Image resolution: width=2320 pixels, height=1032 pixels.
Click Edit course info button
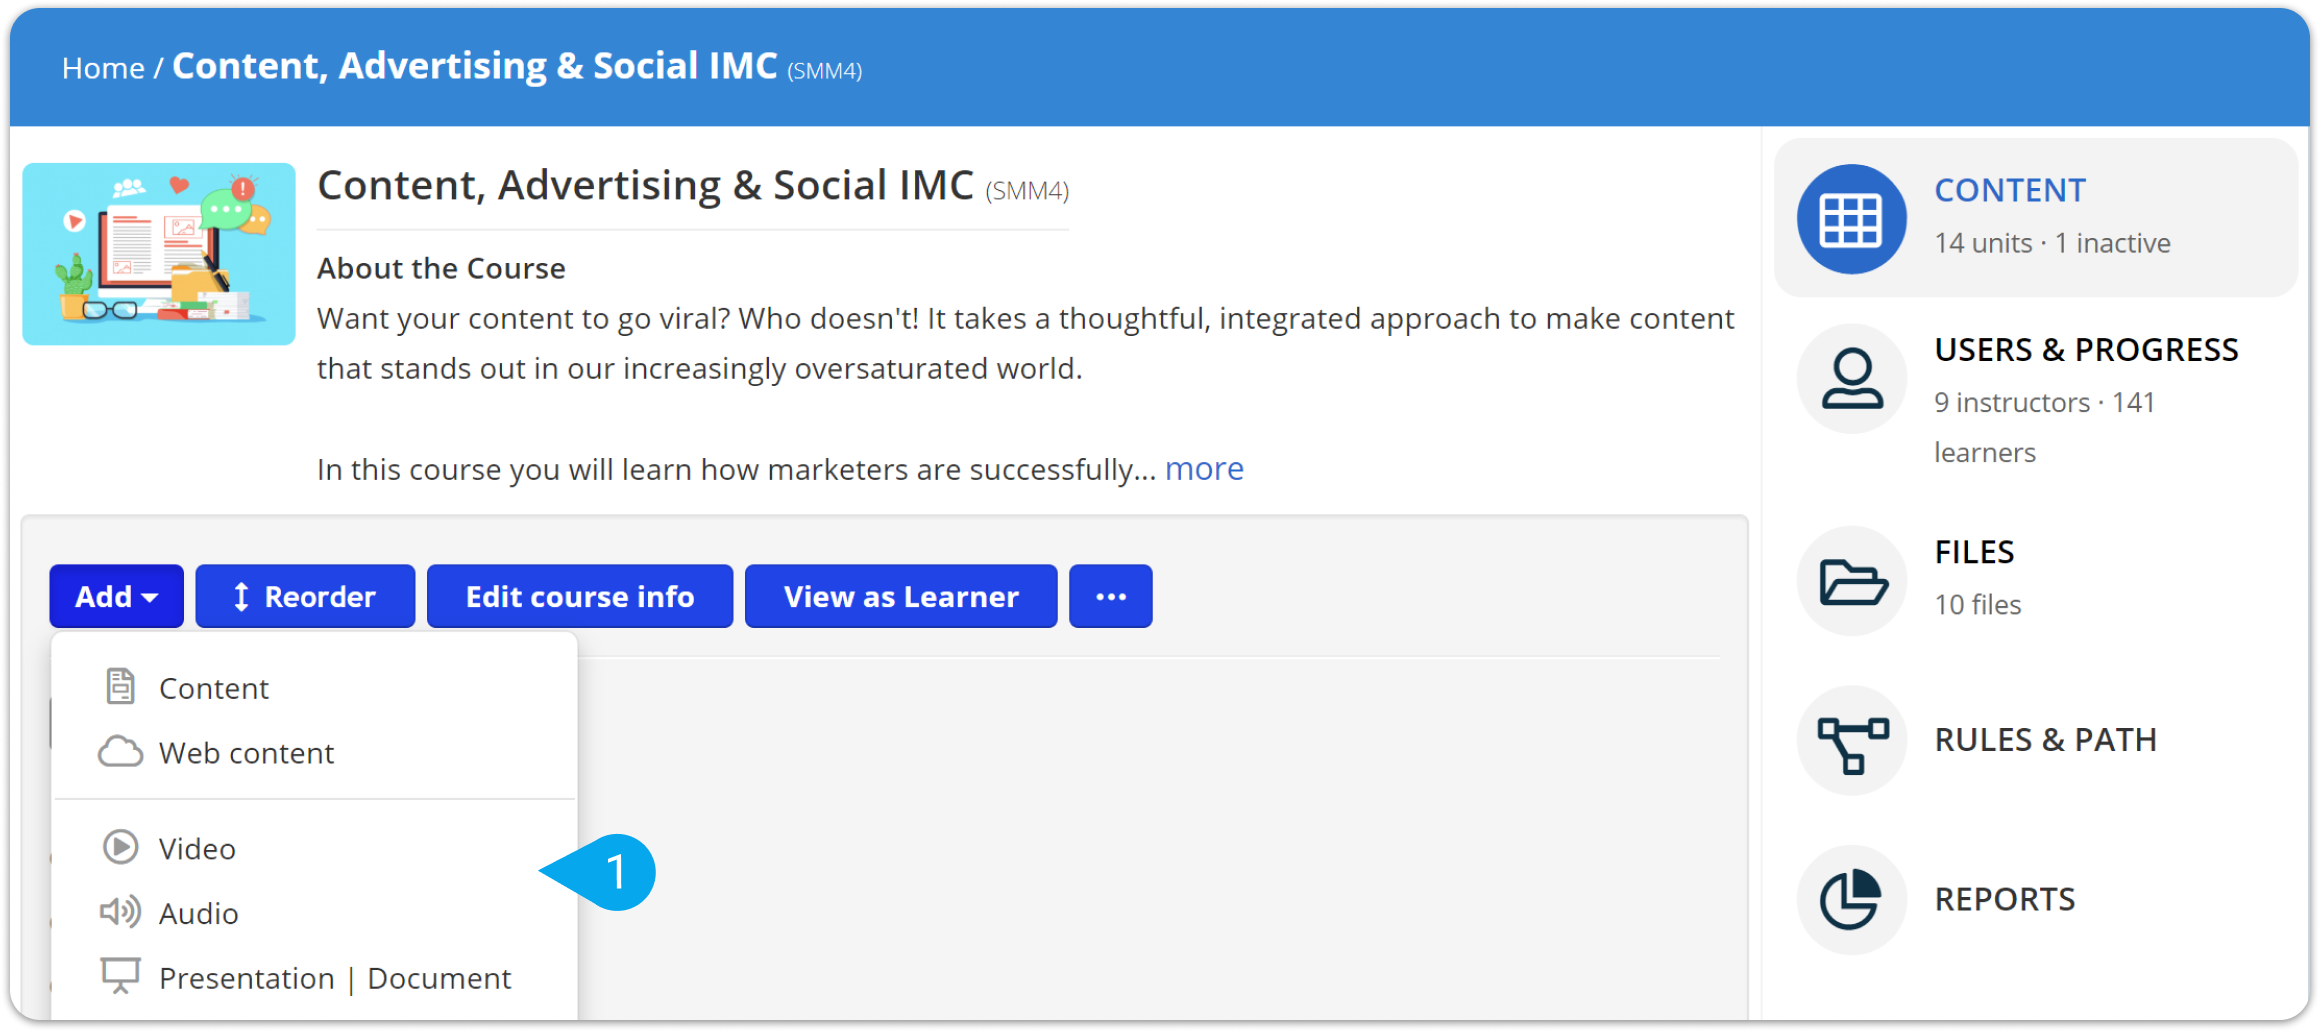(580, 596)
